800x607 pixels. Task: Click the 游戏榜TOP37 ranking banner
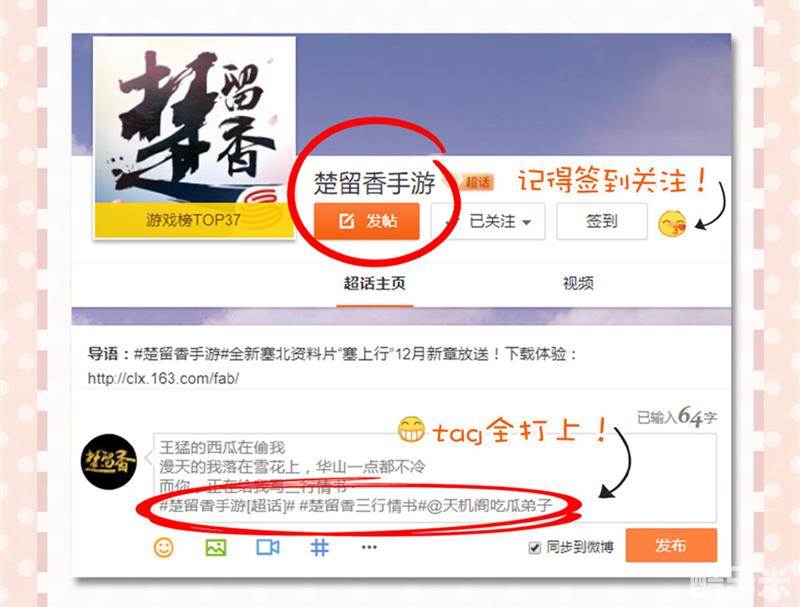coord(194,220)
